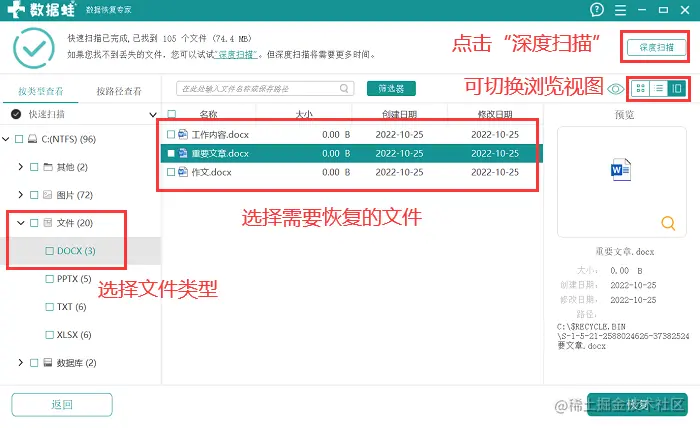Click the search magnifier in search box
Viewport: 700px width, 428px height.
[344, 88]
